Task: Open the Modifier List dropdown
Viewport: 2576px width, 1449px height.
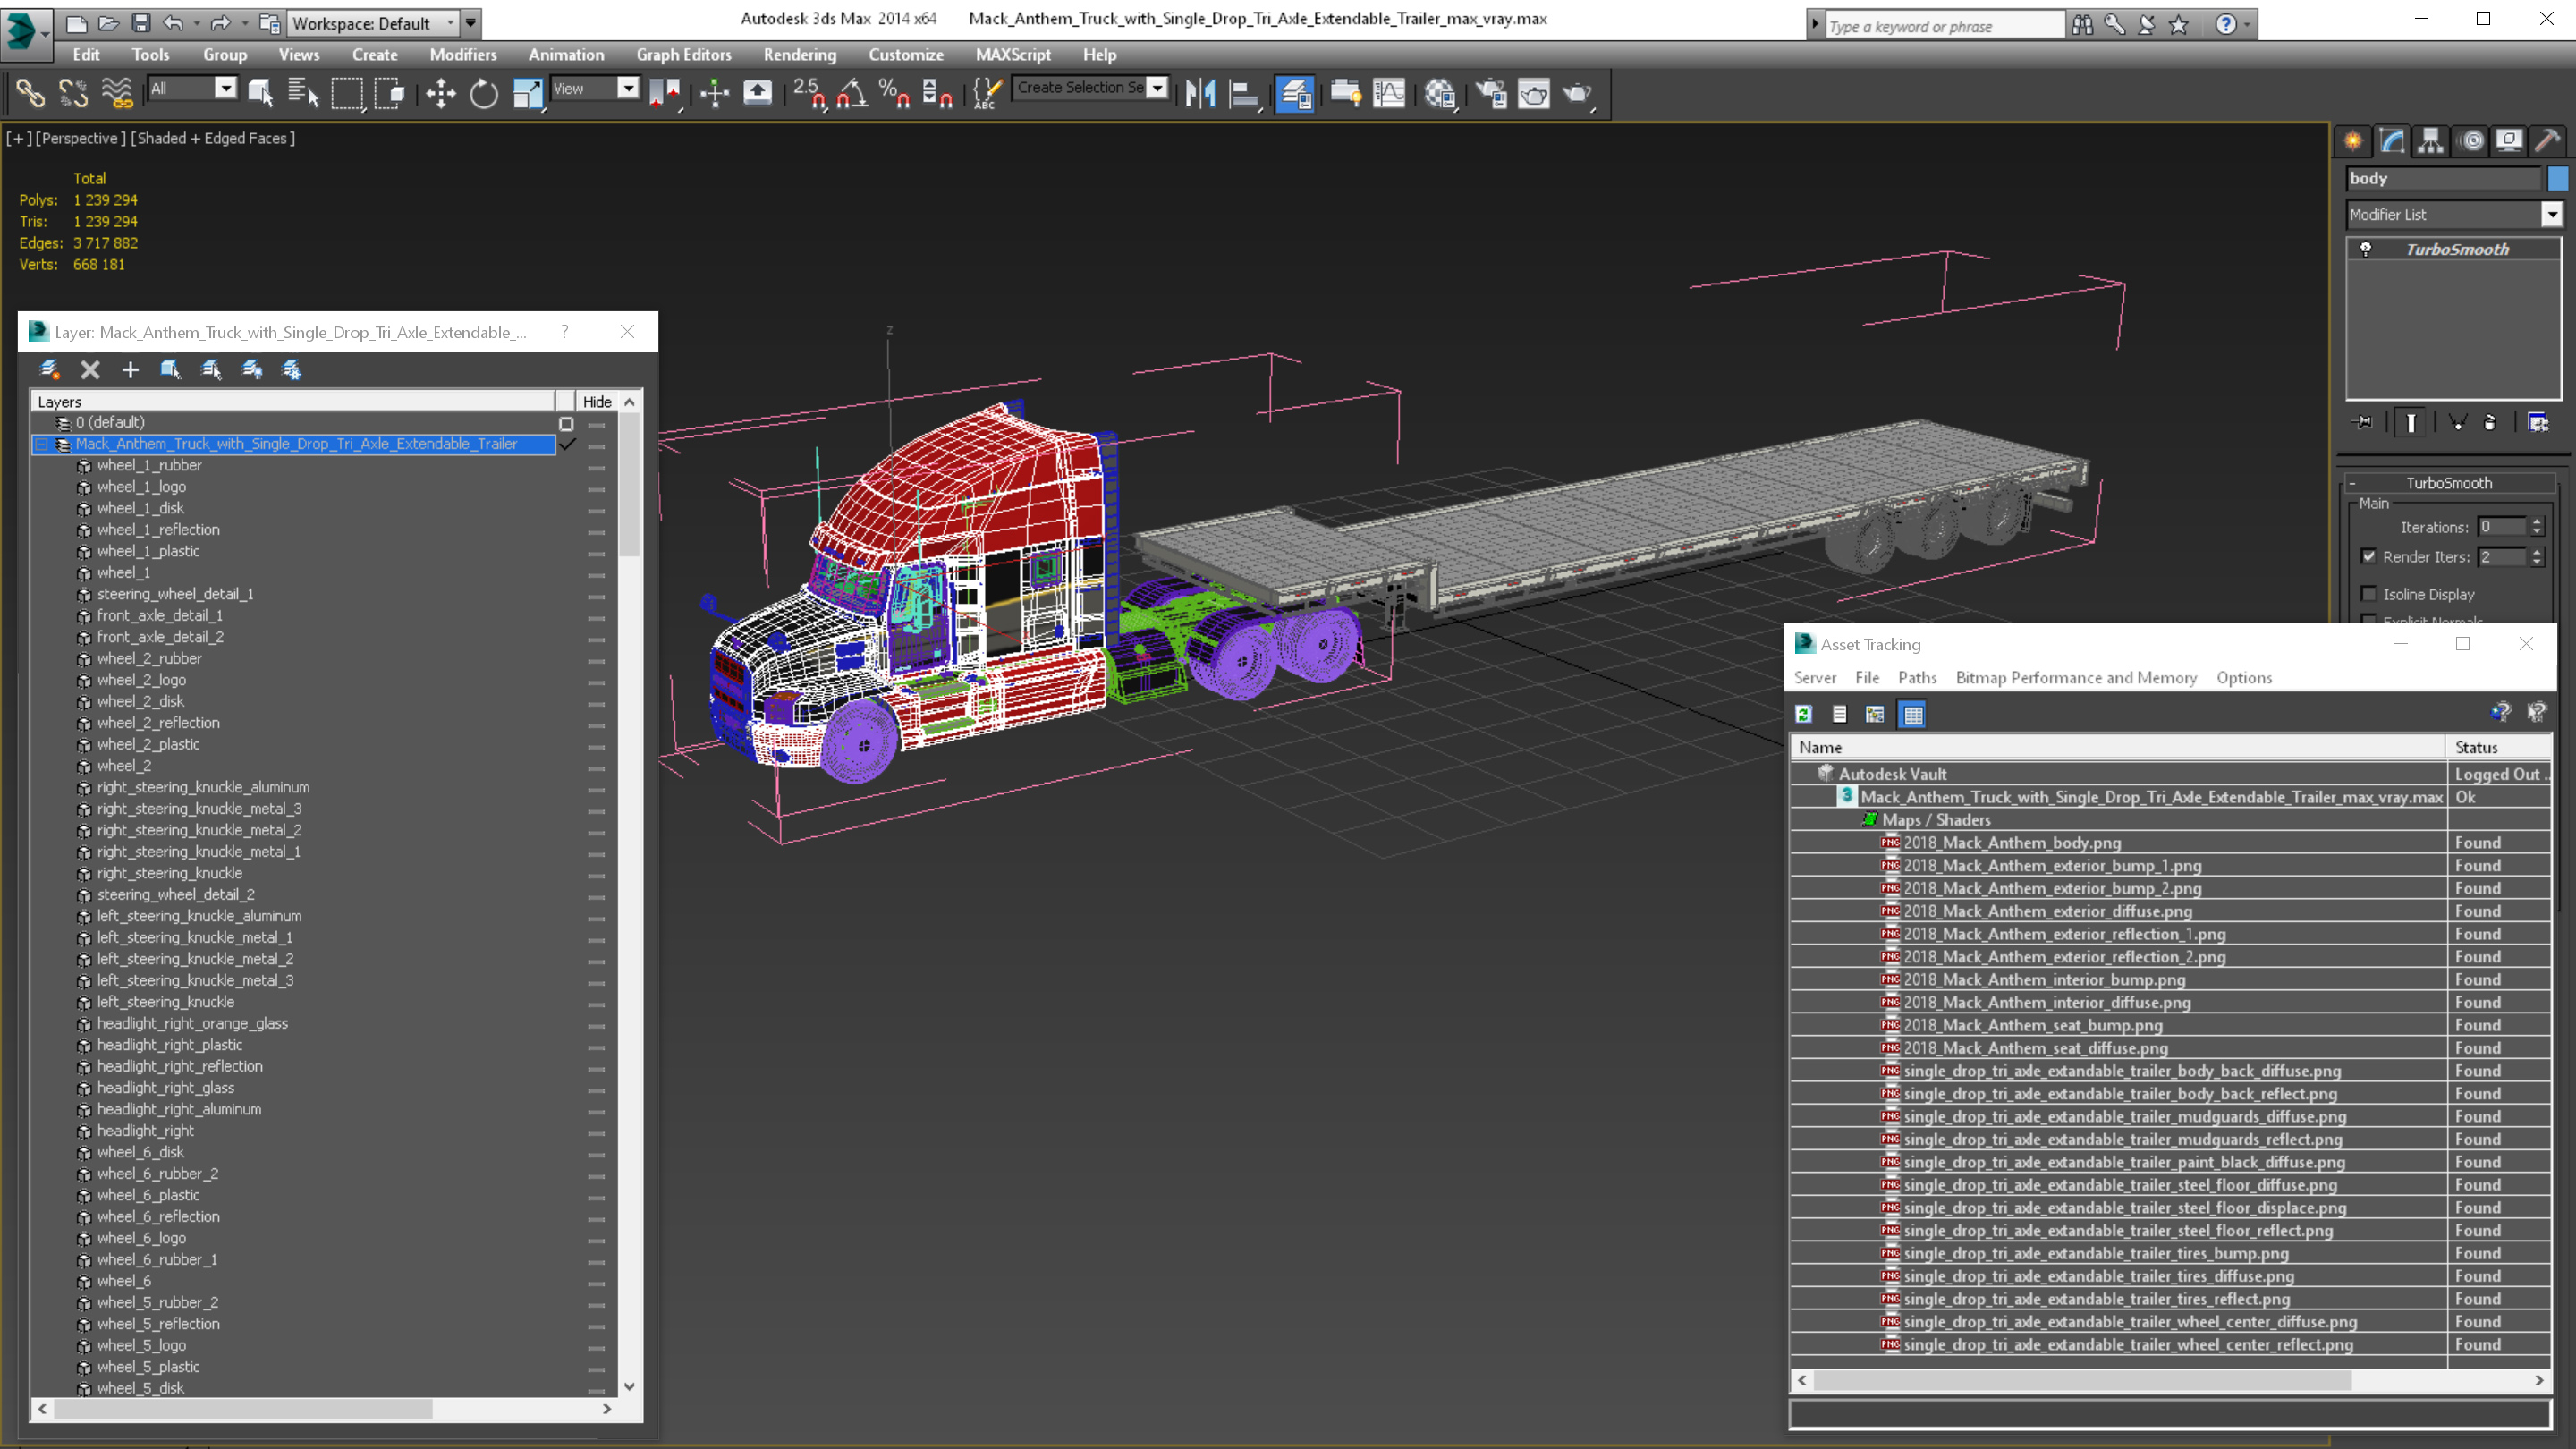Action: (2551, 214)
